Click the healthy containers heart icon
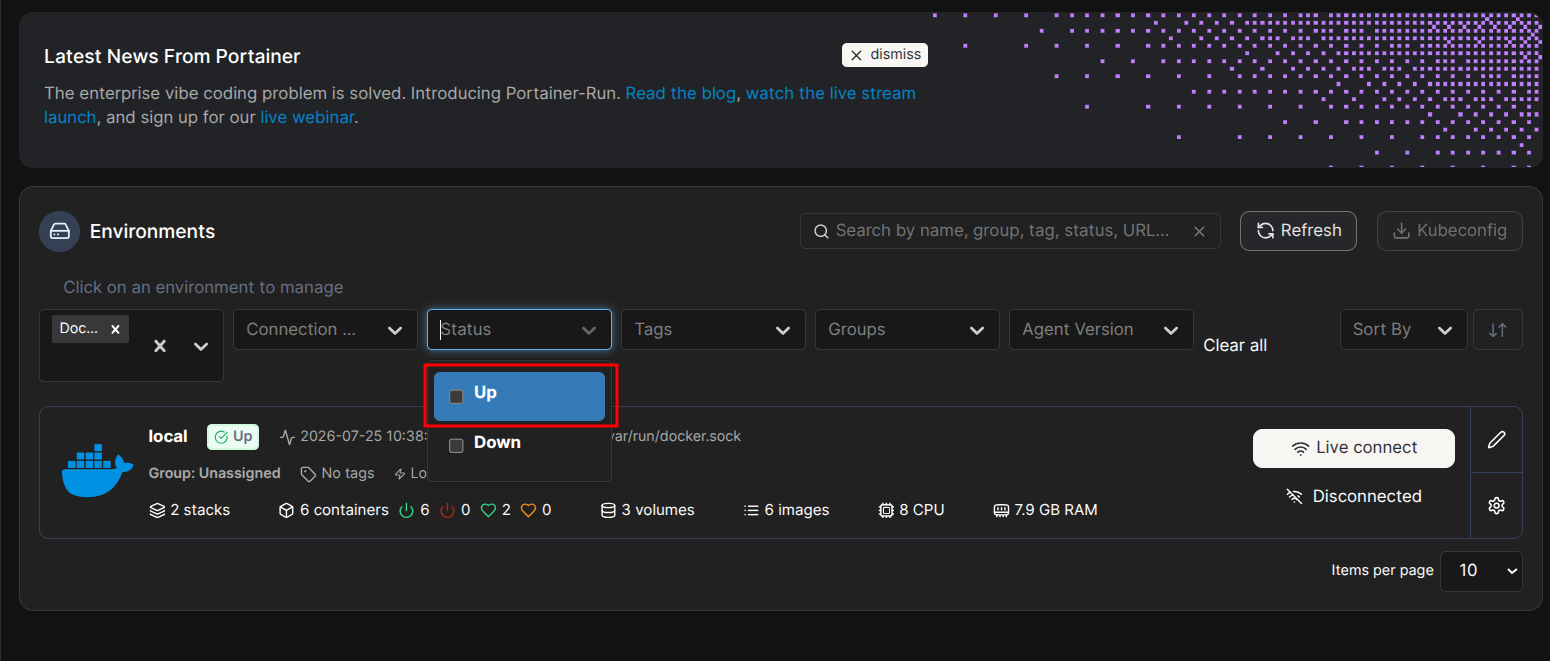 [488, 510]
